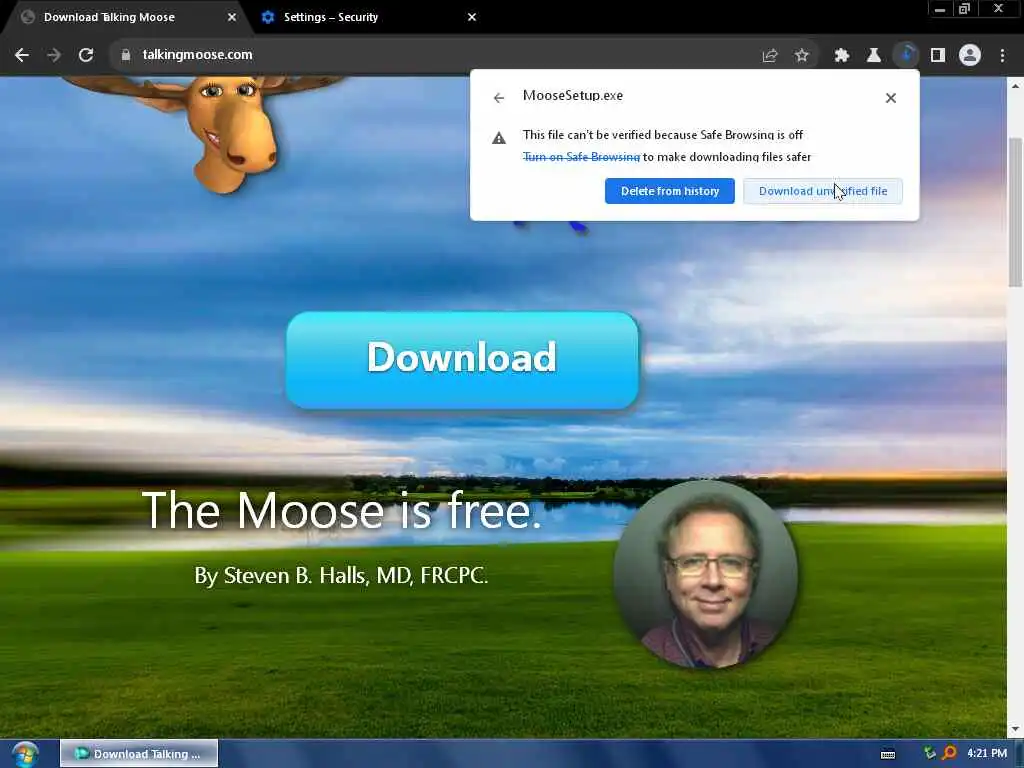The width and height of the screenshot is (1024, 768).
Task: Click Delete from history button
Action: tap(669, 191)
